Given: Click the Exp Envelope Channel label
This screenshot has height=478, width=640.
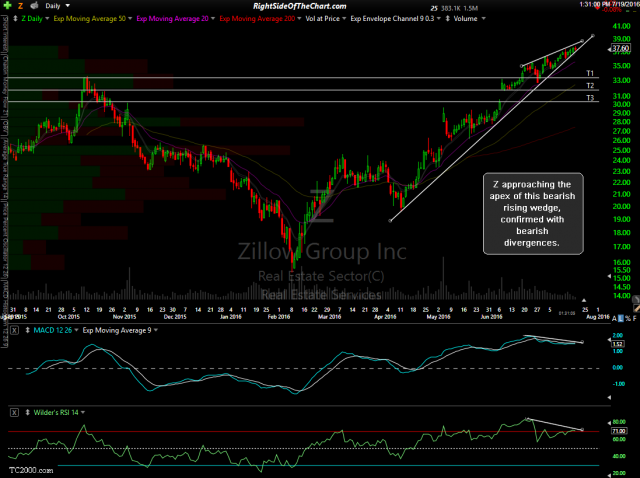Looking at the screenshot, I should pyautogui.click(x=392, y=18).
